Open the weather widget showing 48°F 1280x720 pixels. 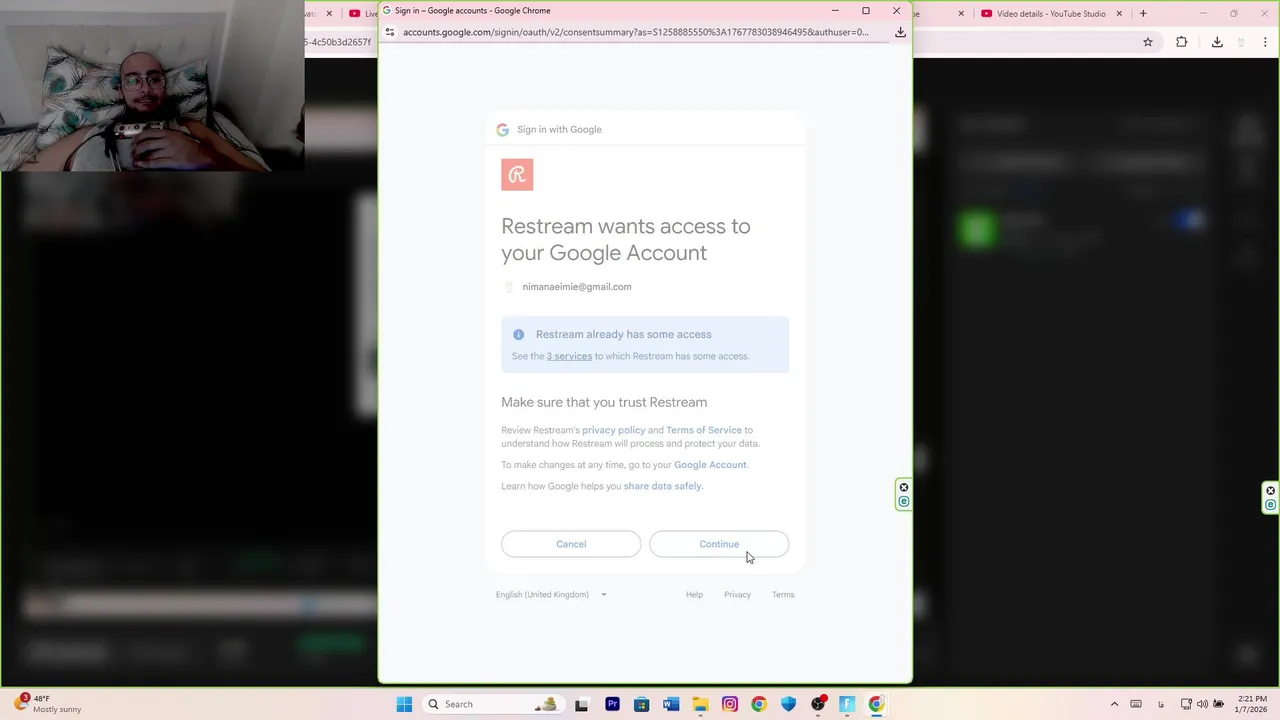tap(48, 704)
